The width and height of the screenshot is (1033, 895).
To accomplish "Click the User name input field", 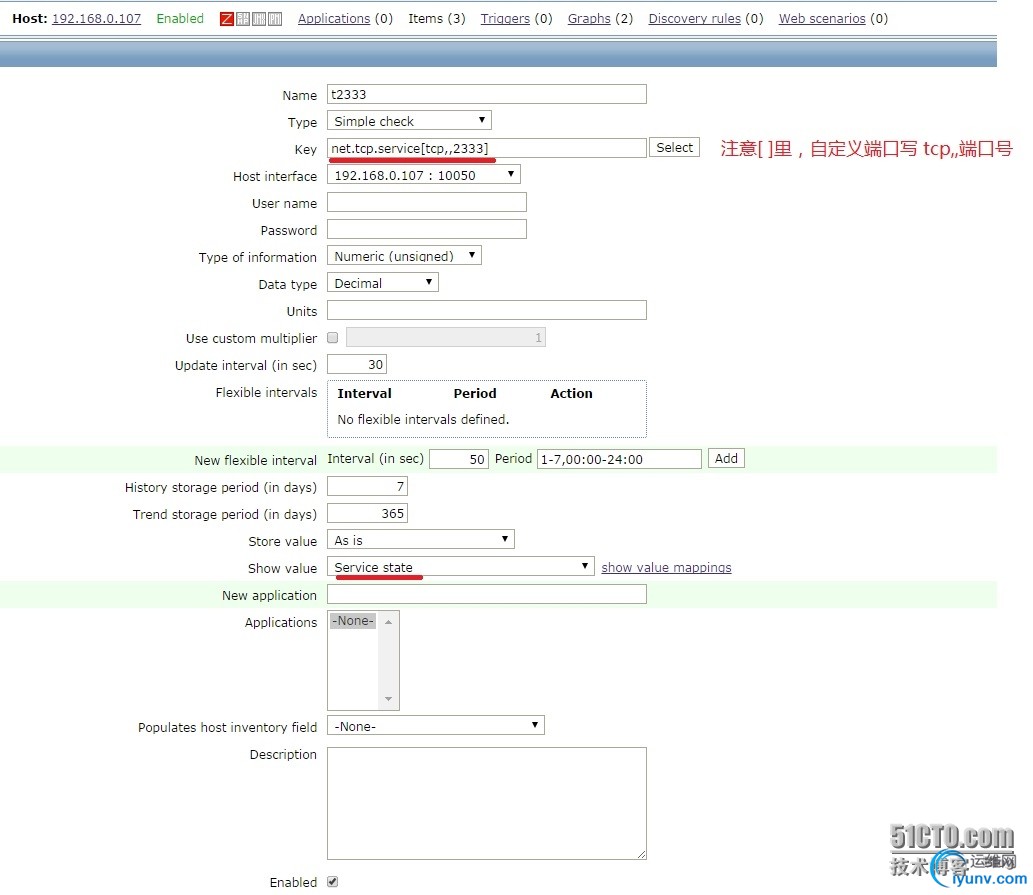I will tap(426, 202).
